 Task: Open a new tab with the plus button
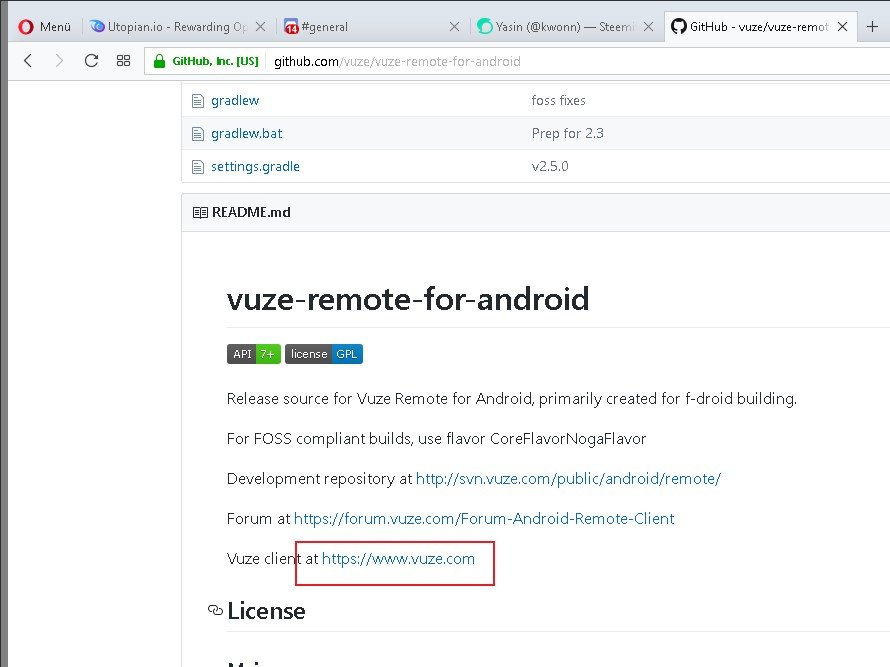click(872, 27)
